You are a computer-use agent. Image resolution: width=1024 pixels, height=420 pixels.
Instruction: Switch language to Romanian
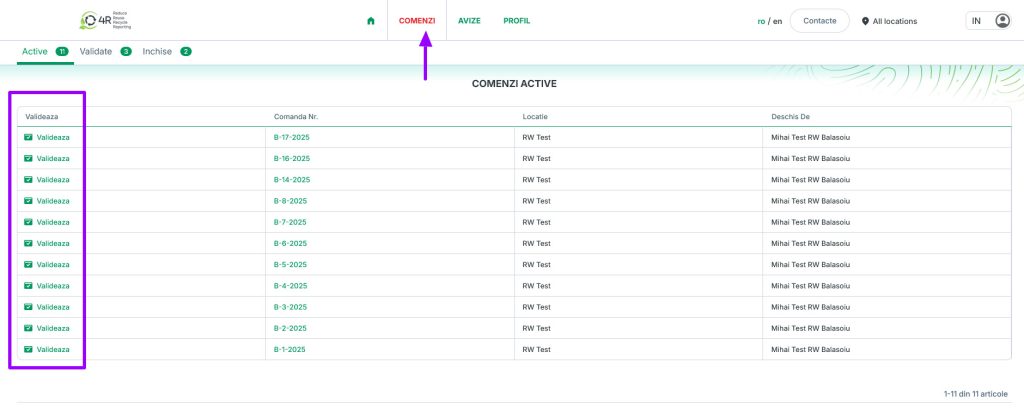[761, 21]
